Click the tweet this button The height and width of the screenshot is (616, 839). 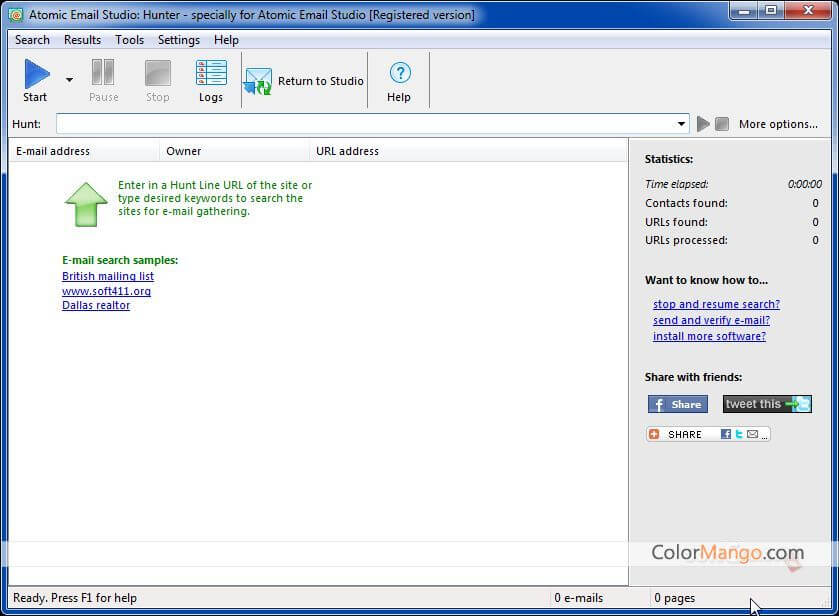tap(766, 404)
